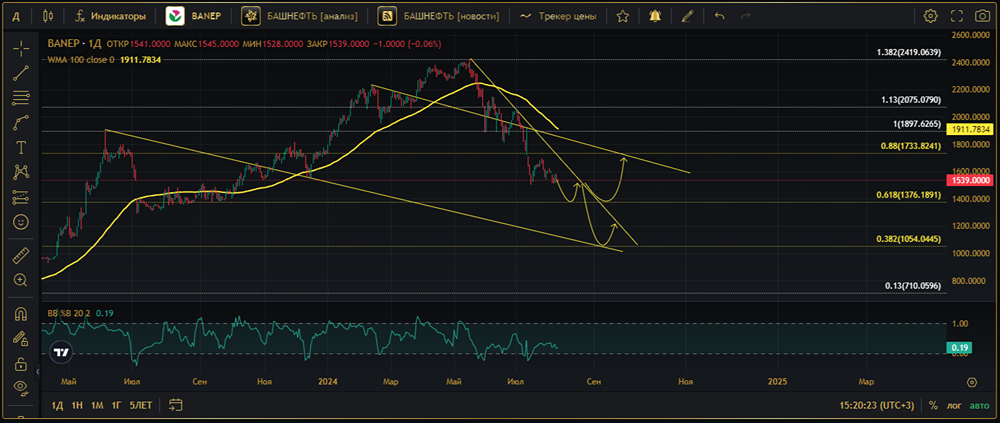Activate the zoom in tool

pyautogui.click(x=21, y=279)
